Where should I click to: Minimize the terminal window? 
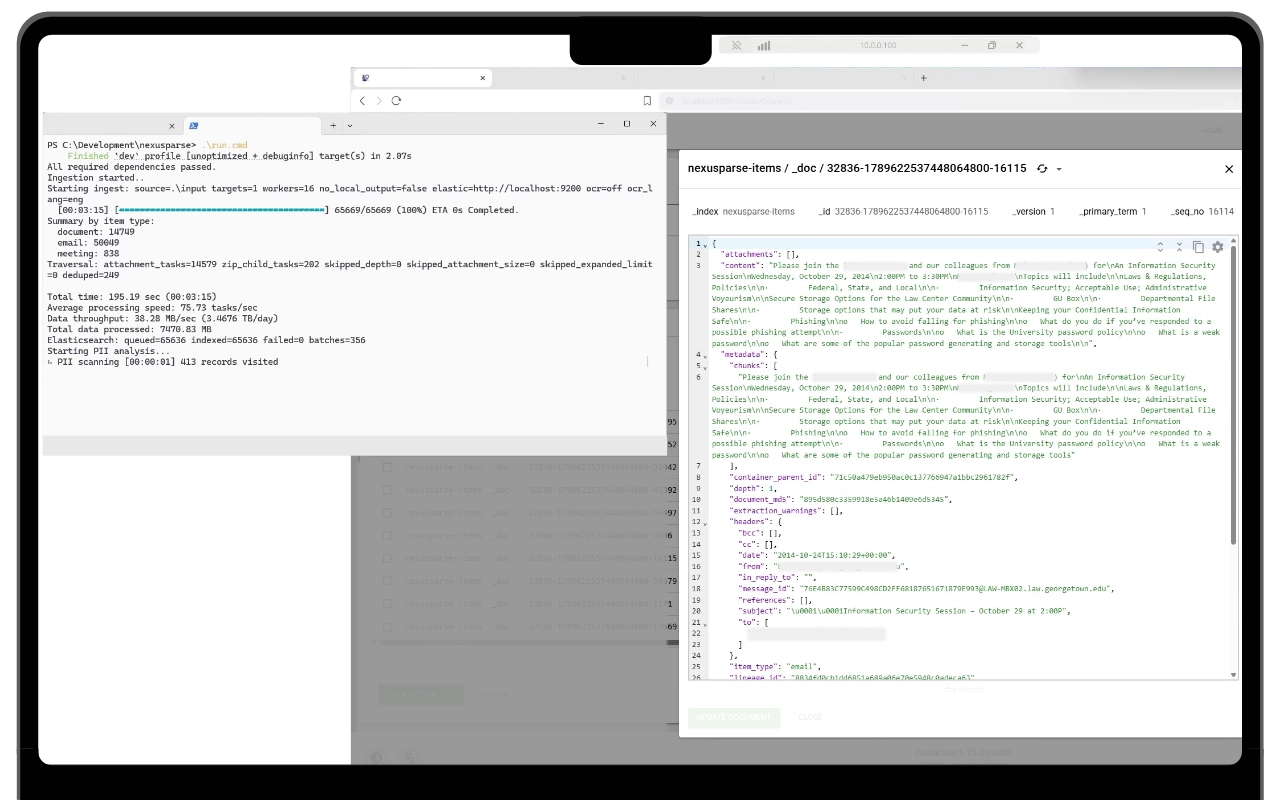(601, 124)
